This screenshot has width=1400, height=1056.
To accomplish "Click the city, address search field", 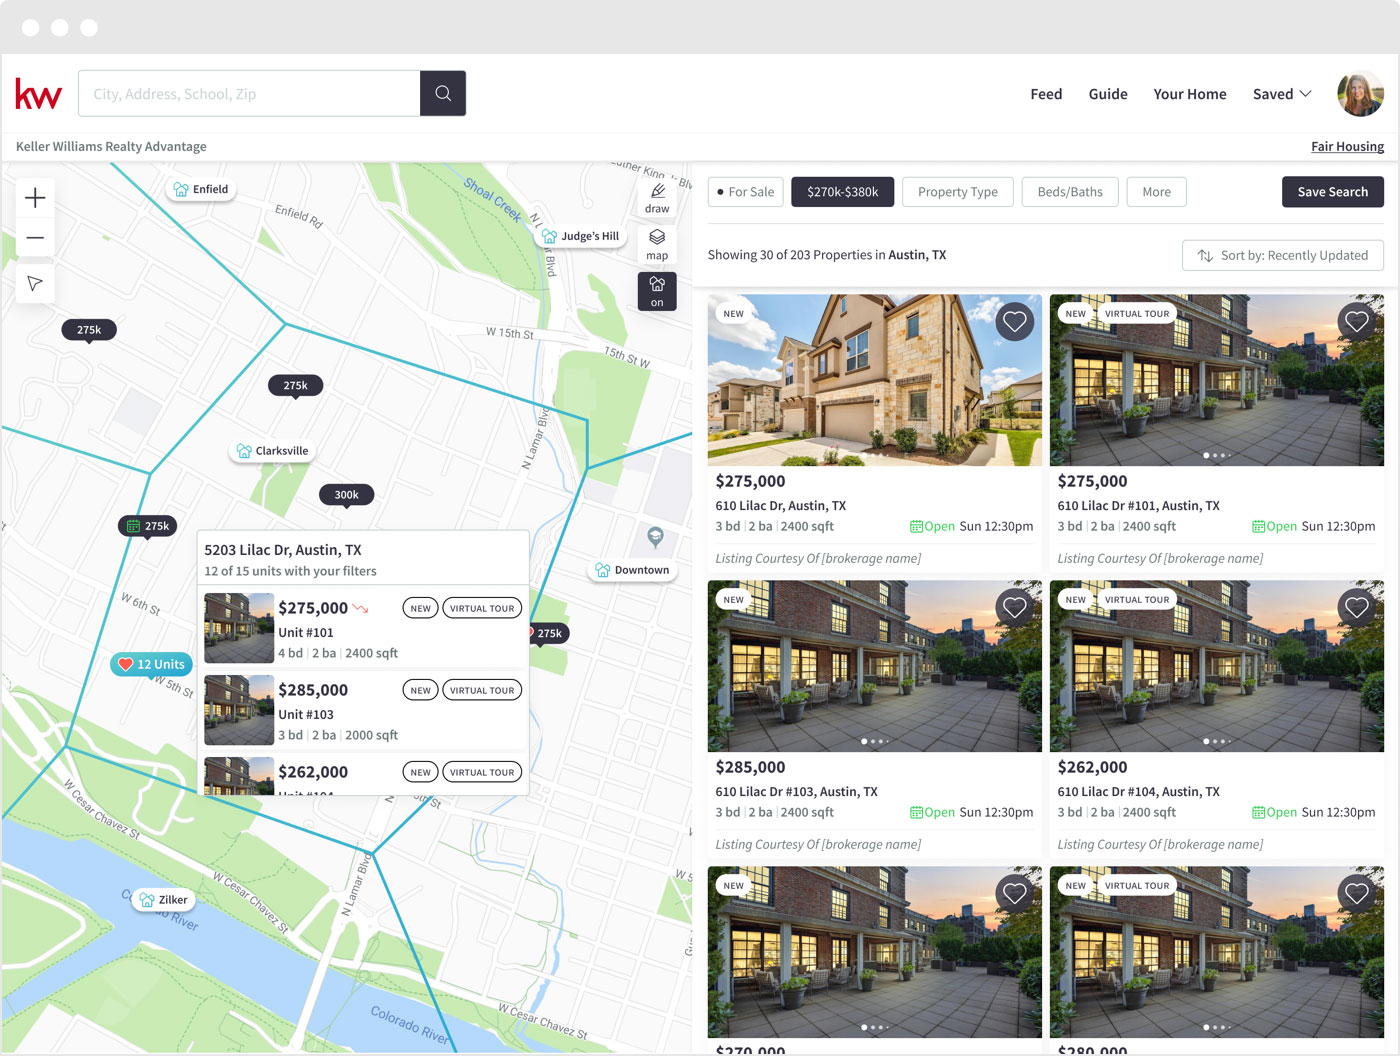I will 249,93.
